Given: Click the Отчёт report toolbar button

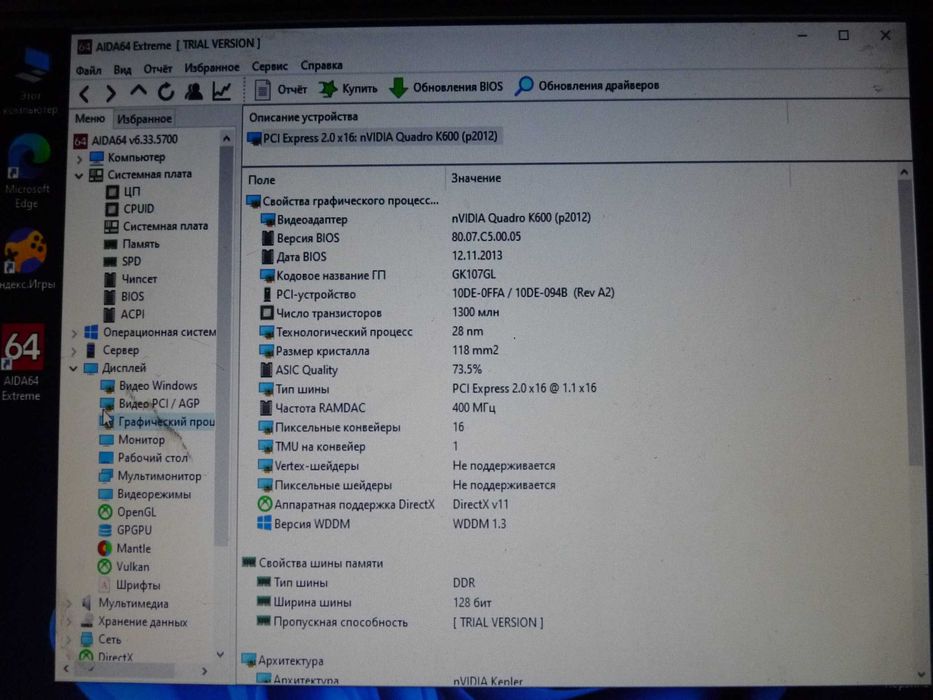Looking at the screenshot, I should tap(280, 89).
